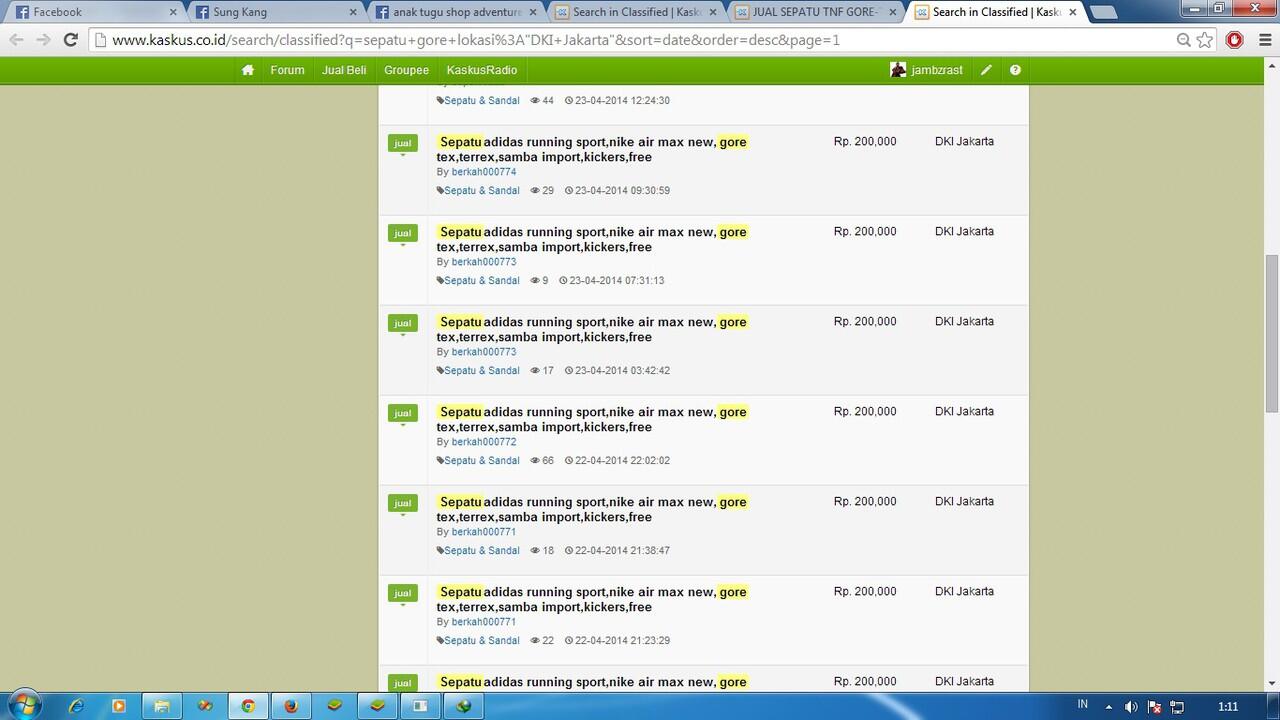Open Groupee in Kaskus navigation

point(406,70)
